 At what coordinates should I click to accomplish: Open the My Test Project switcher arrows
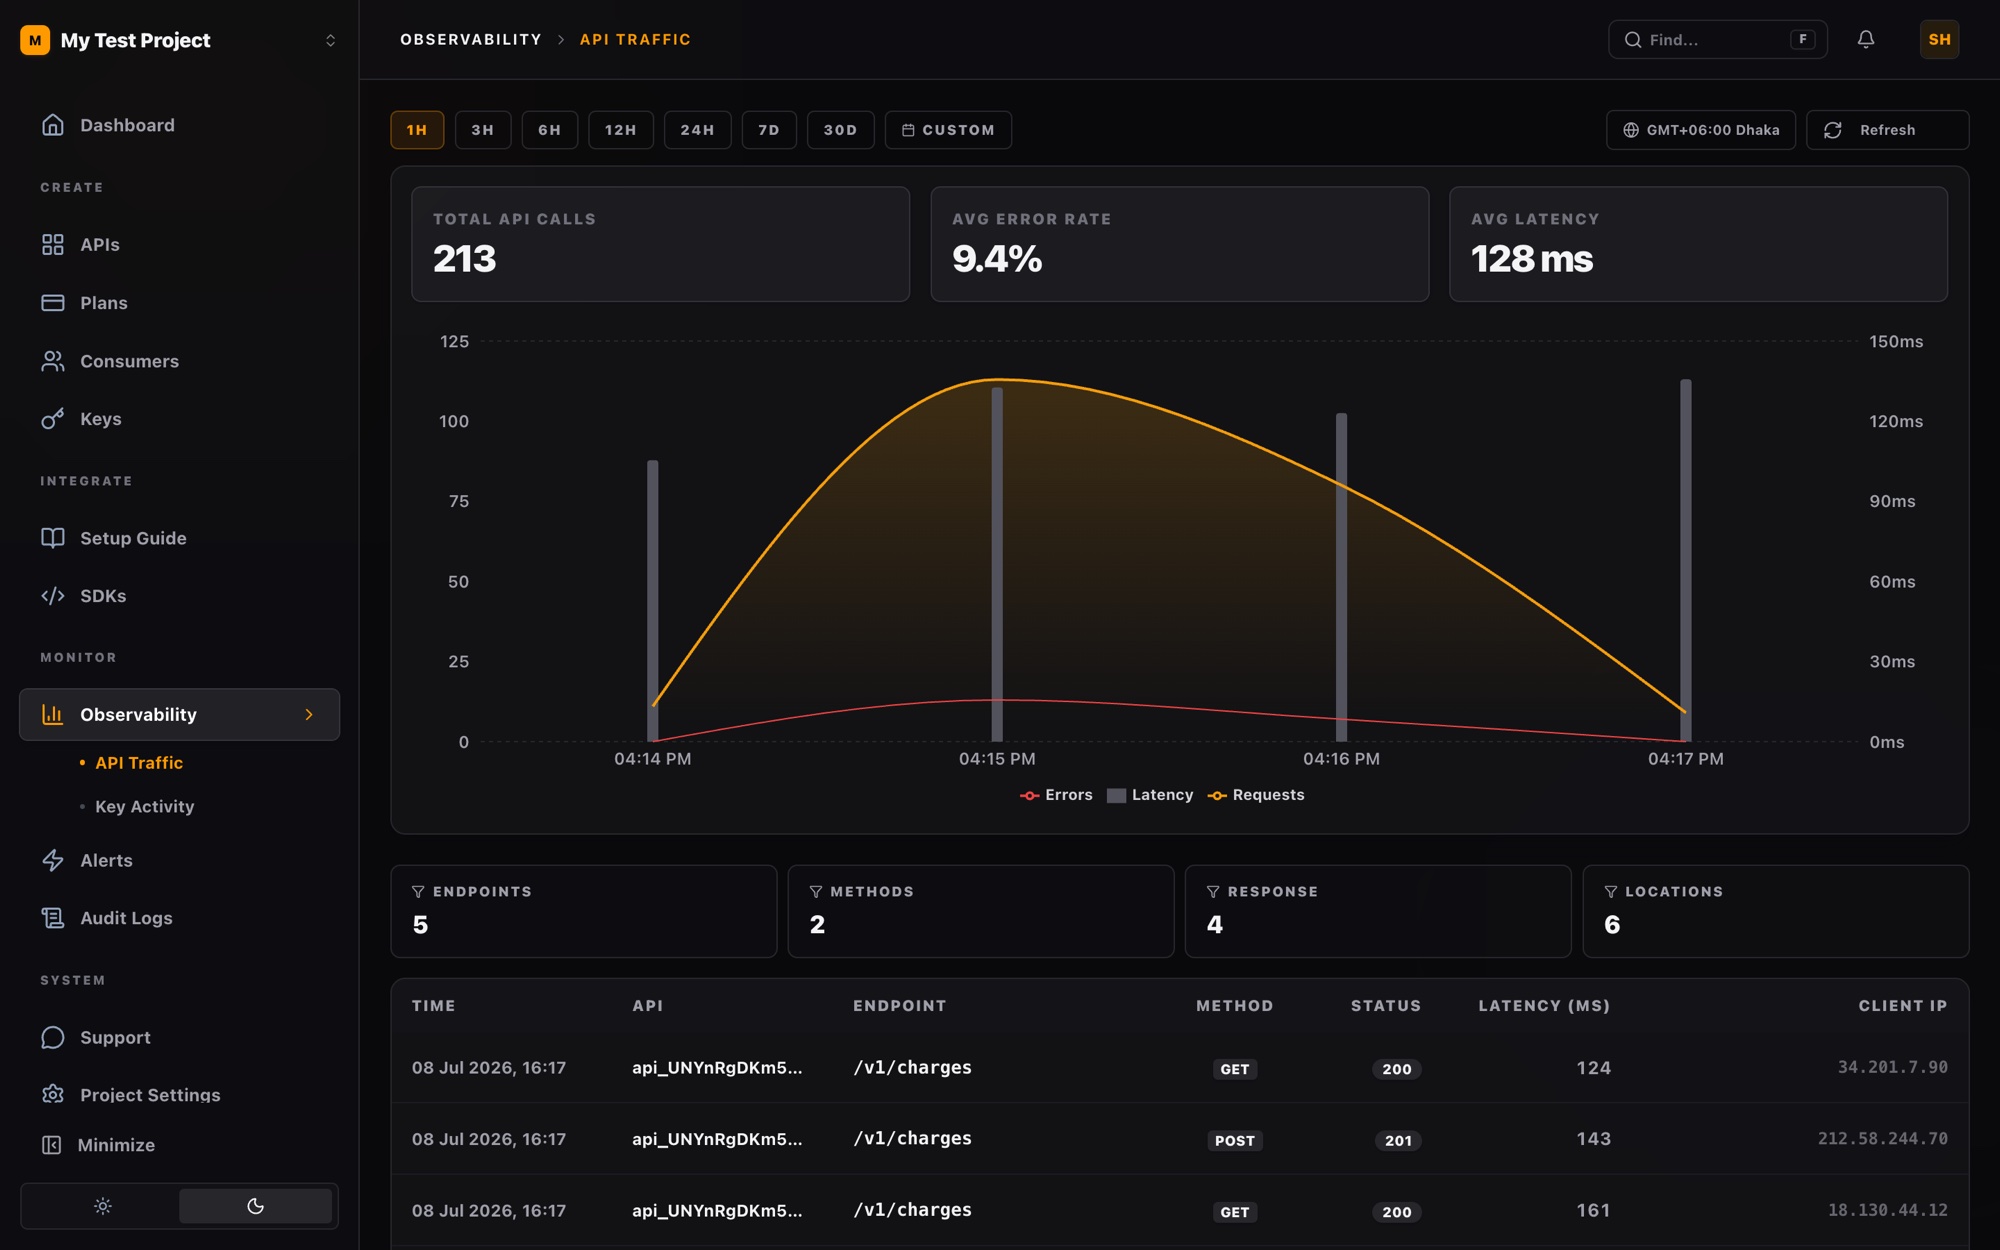point(330,40)
